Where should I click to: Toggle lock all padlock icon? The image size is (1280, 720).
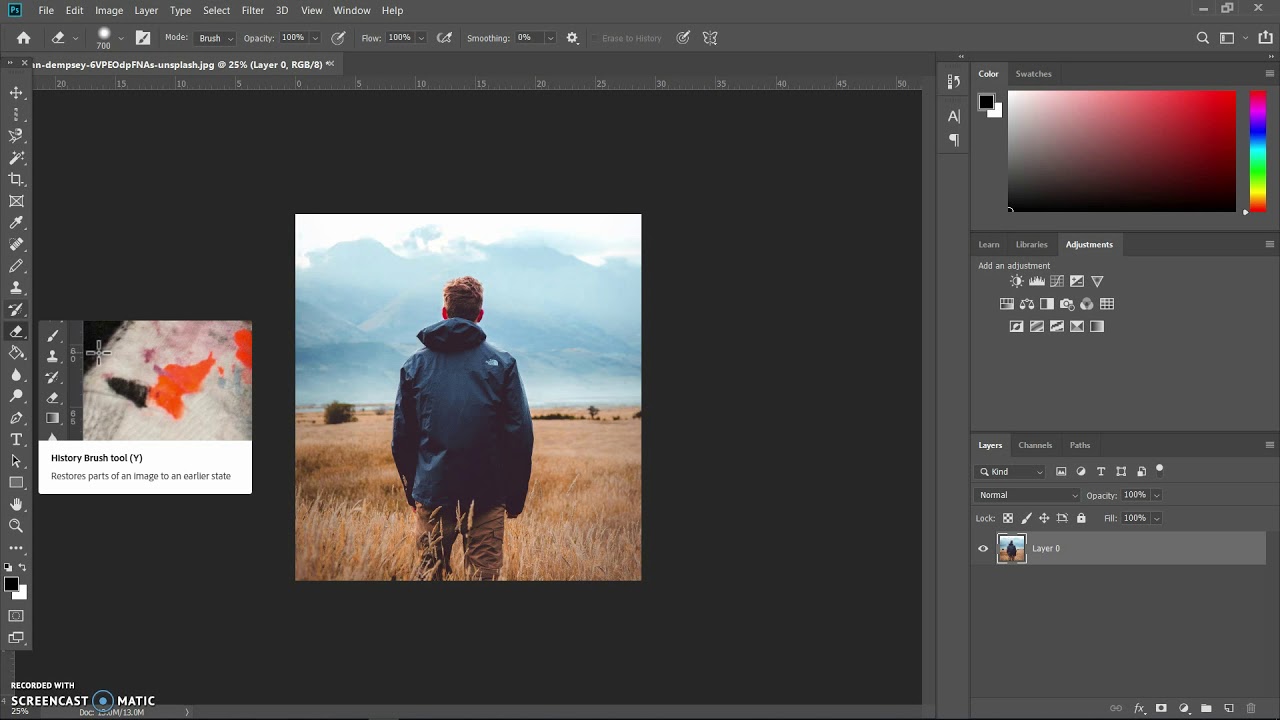pos(1081,518)
